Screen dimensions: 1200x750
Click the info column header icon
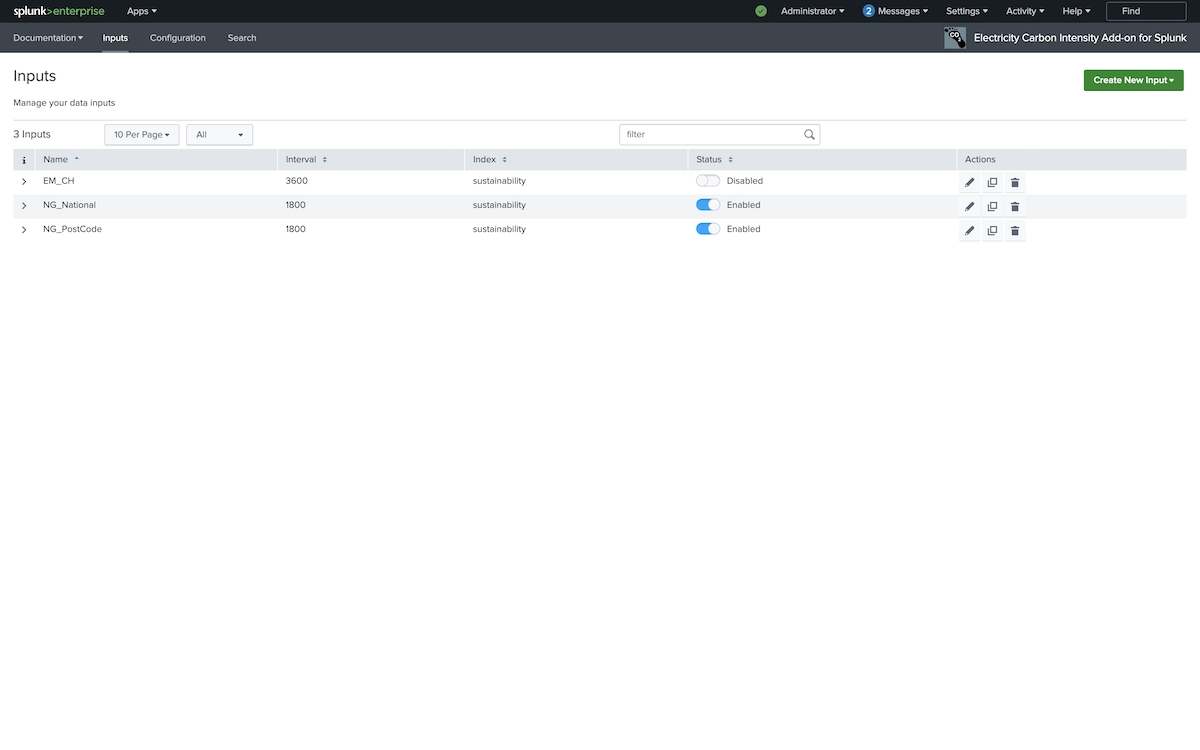click(24, 159)
